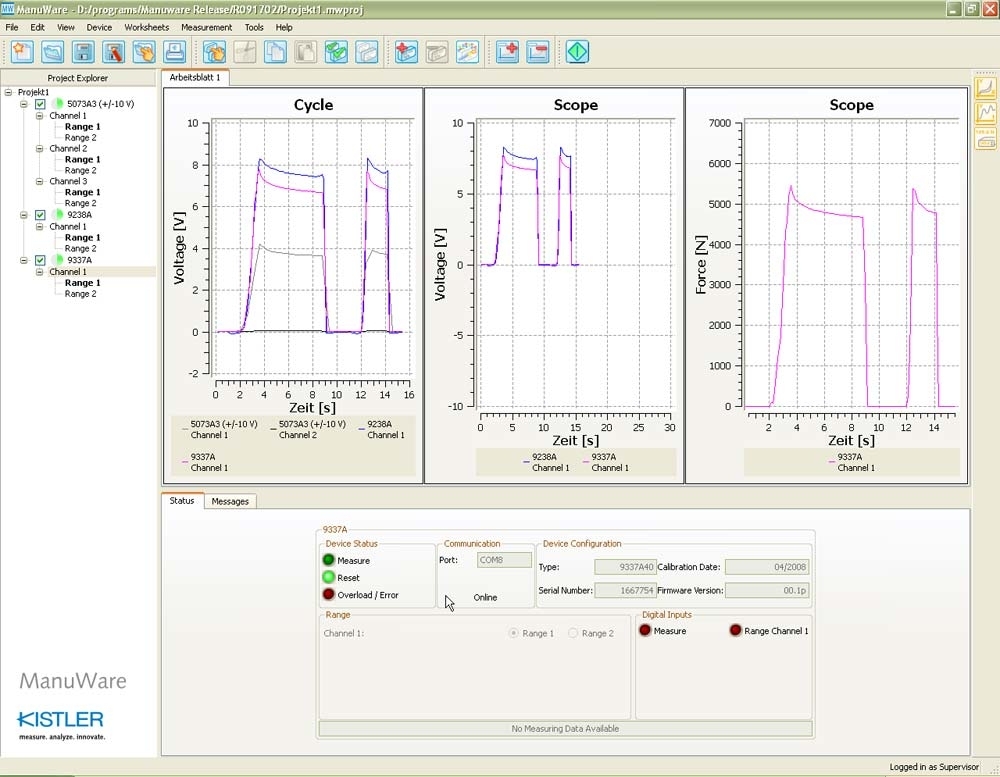Collapse Channel 1 under 9238A
The image size is (1000, 777).
tap(40, 226)
